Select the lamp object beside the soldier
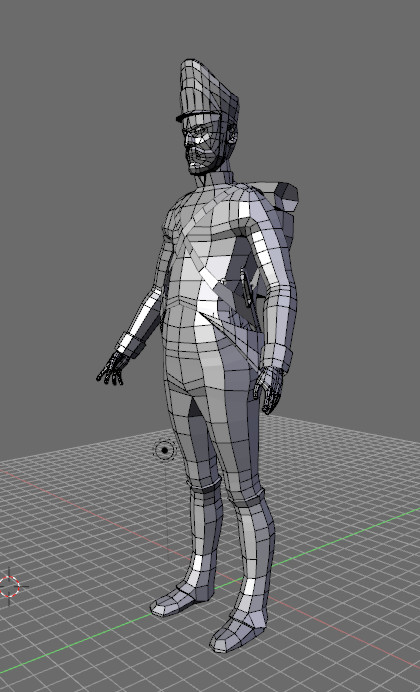Image resolution: width=420 pixels, height=692 pixels. [165, 450]
